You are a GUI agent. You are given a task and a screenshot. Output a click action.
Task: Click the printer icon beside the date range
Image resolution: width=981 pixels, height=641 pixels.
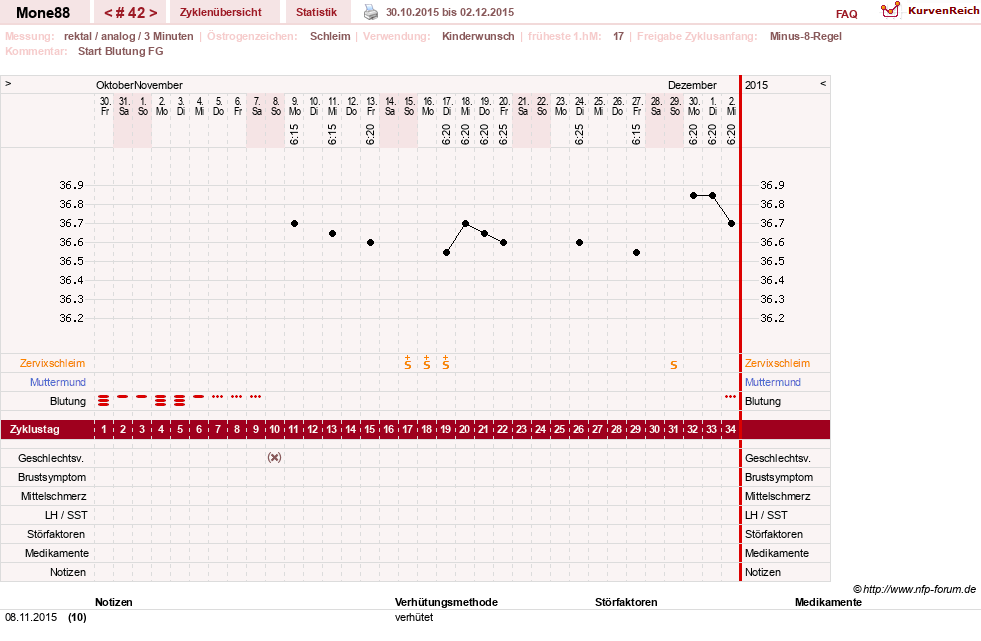pyautogui.click(x=371, y=12)
